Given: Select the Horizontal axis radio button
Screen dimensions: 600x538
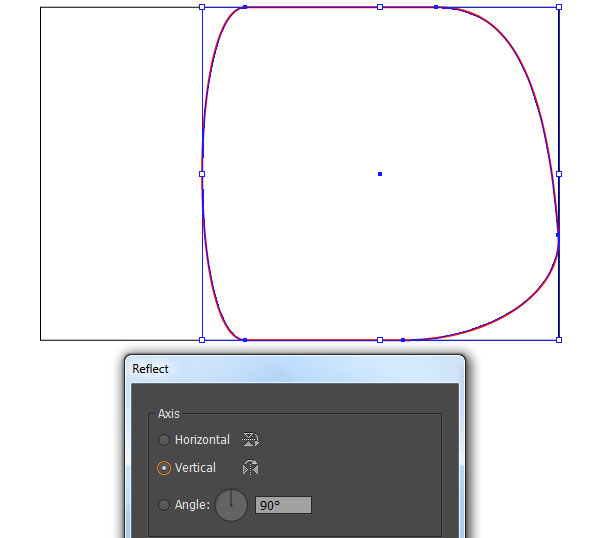Looking at the screenshot, I should pyautogui.click(x=164, y=440).
